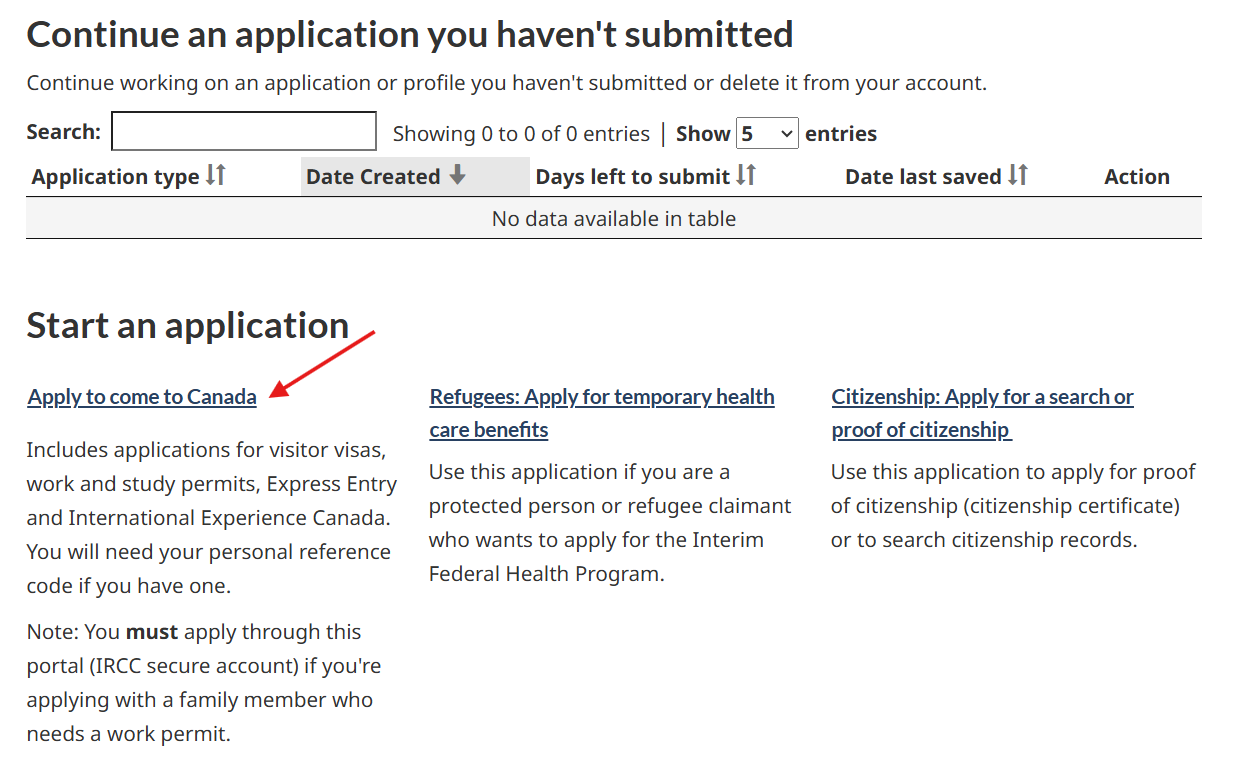
Task: Click the Application type column header text
Action: pyautogui.click(x=115, y=177)
